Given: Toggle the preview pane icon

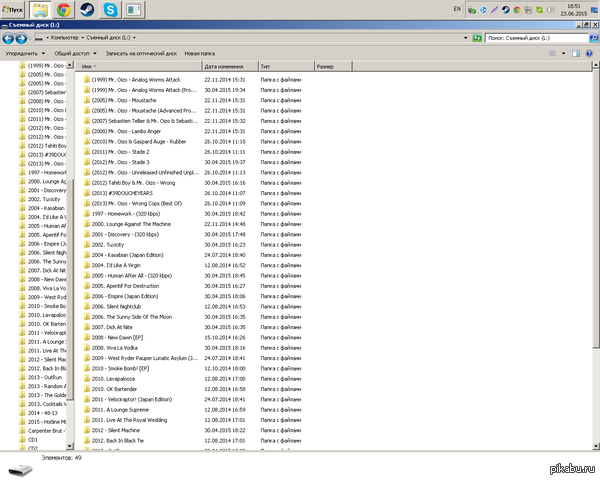Looking at the screenshot, I should coord(576,54).
